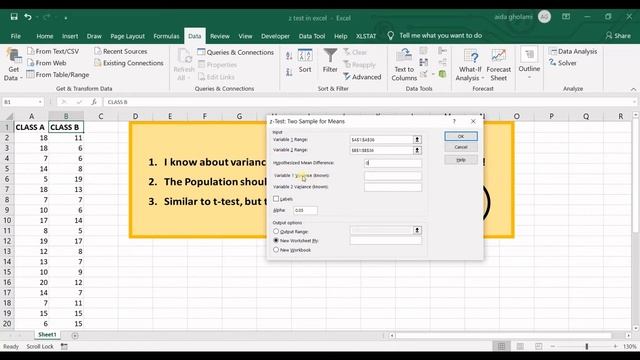Open Text to Columns wizard
The height and width of the screenshot is (360, 640).
tap(404, 64)
